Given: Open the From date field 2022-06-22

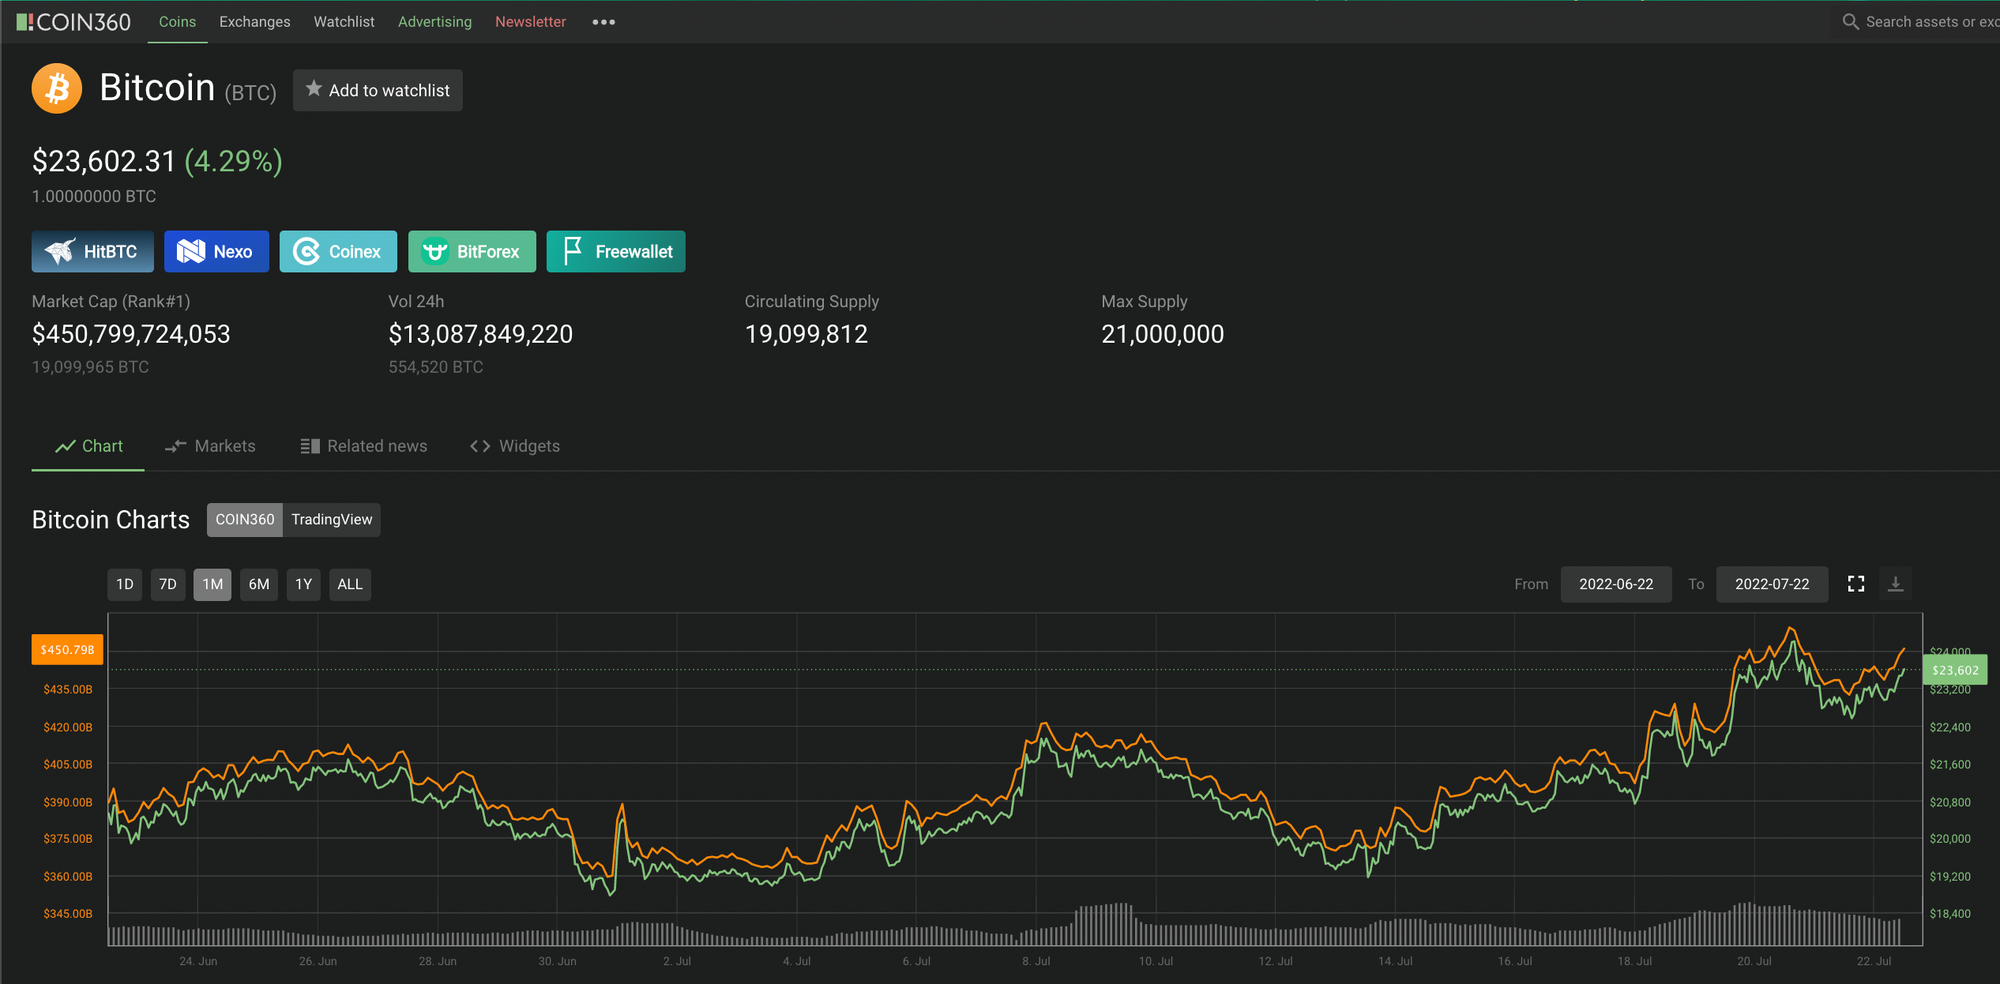Looking at the screenshot, I should pyautogui.click(x=1616, y=584).
